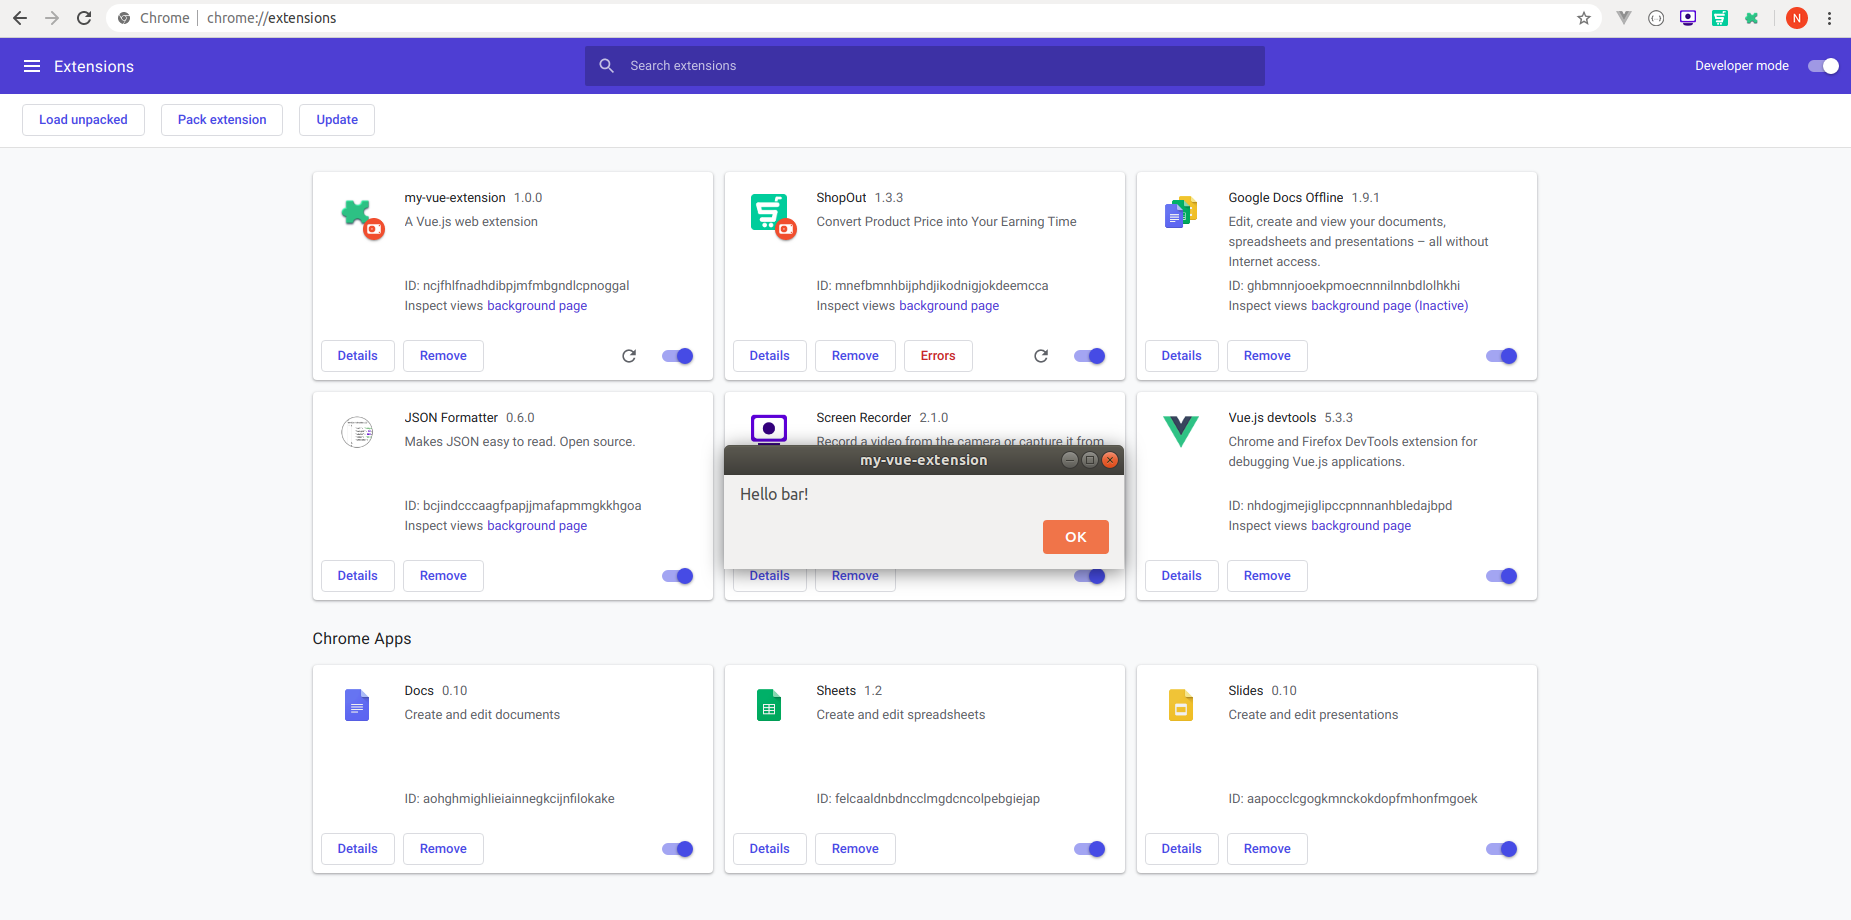Click the Load unpacked button

pyautogui.click(x=83, y=120)
